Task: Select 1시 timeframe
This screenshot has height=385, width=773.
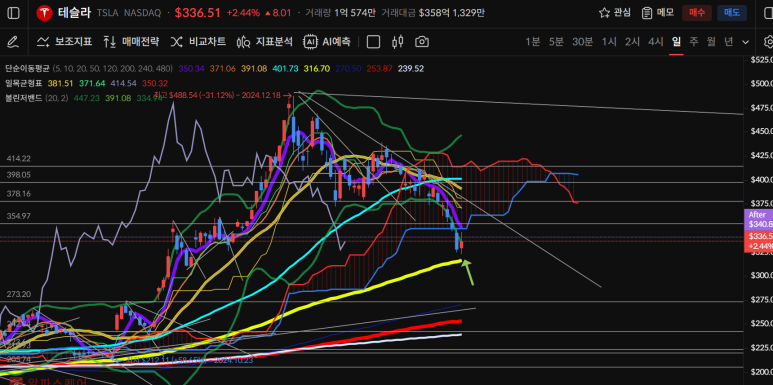Action: click(x=609, y=42)
